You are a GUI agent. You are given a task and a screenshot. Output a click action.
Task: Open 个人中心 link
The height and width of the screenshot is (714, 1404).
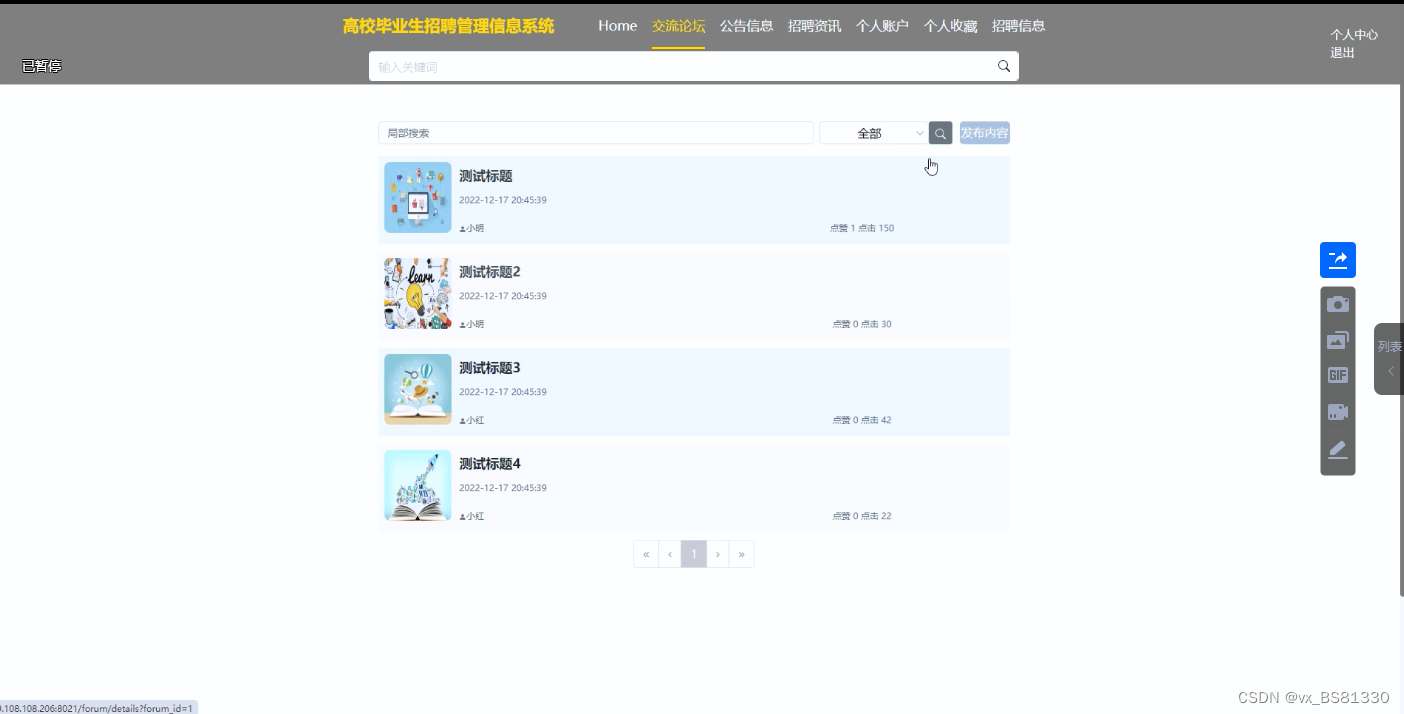pyautogui.click(x=1354, y=34)
